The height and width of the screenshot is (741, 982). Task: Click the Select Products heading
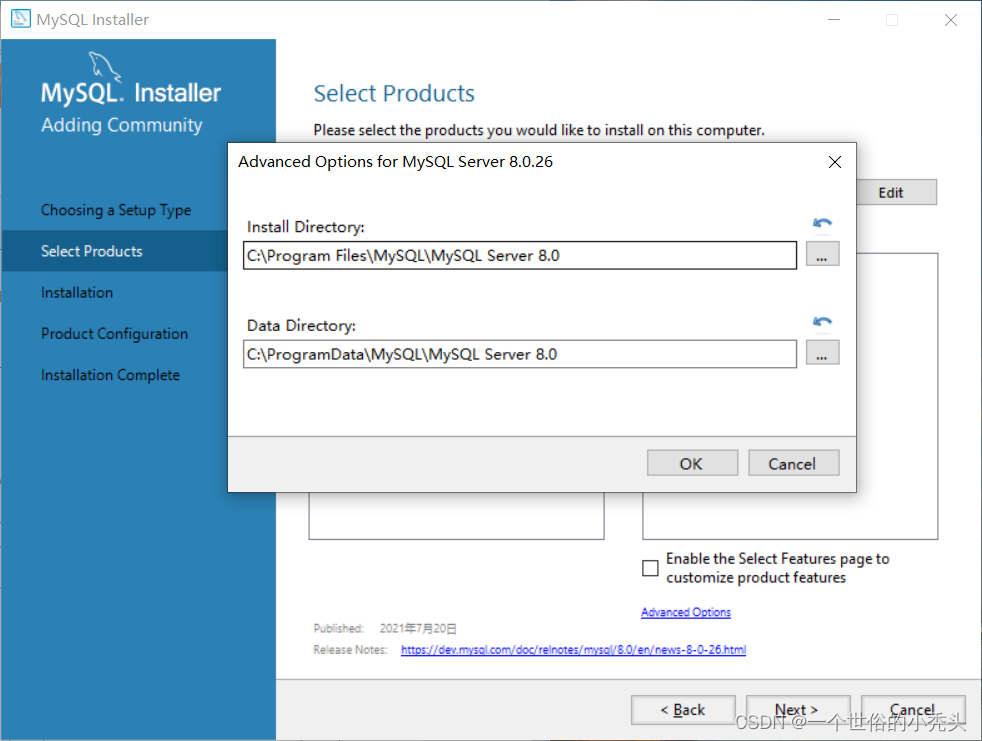pos(394,93)
